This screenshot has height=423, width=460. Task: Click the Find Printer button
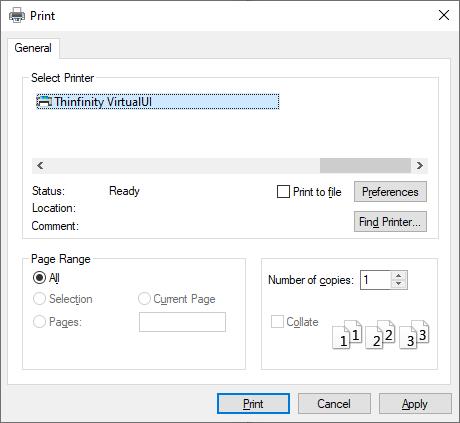(390, 222)
